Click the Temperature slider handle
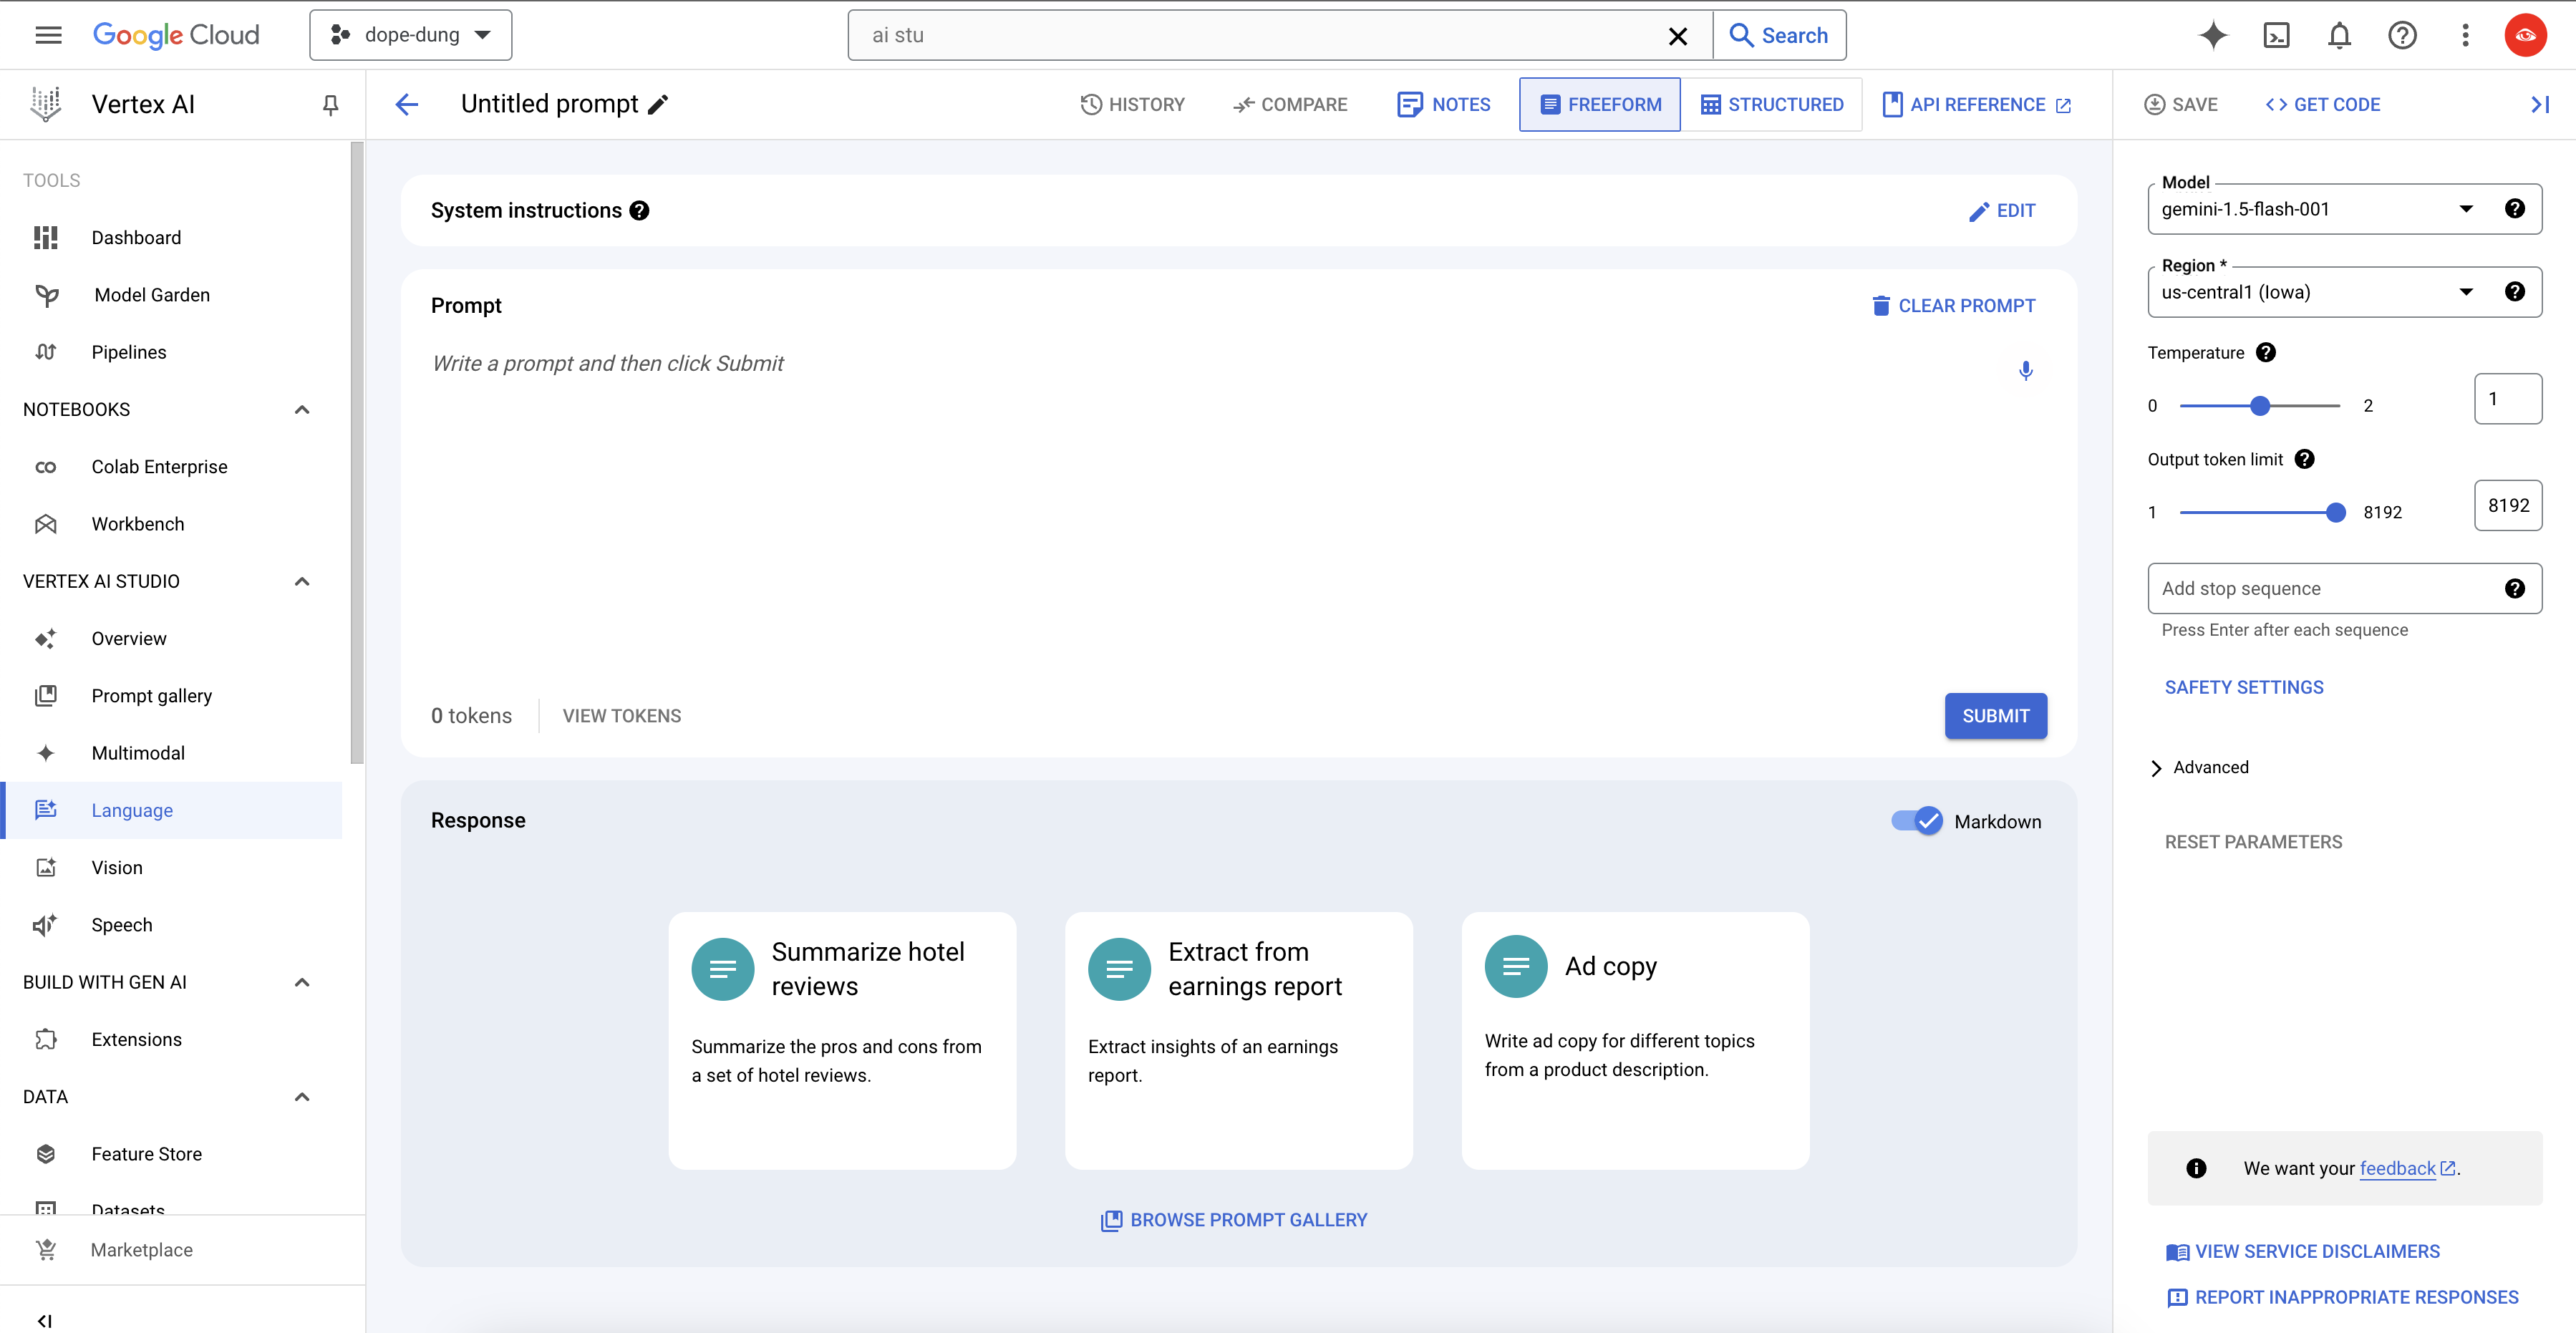Viewport: 2576px width, 1333px height. point(2260,405)
